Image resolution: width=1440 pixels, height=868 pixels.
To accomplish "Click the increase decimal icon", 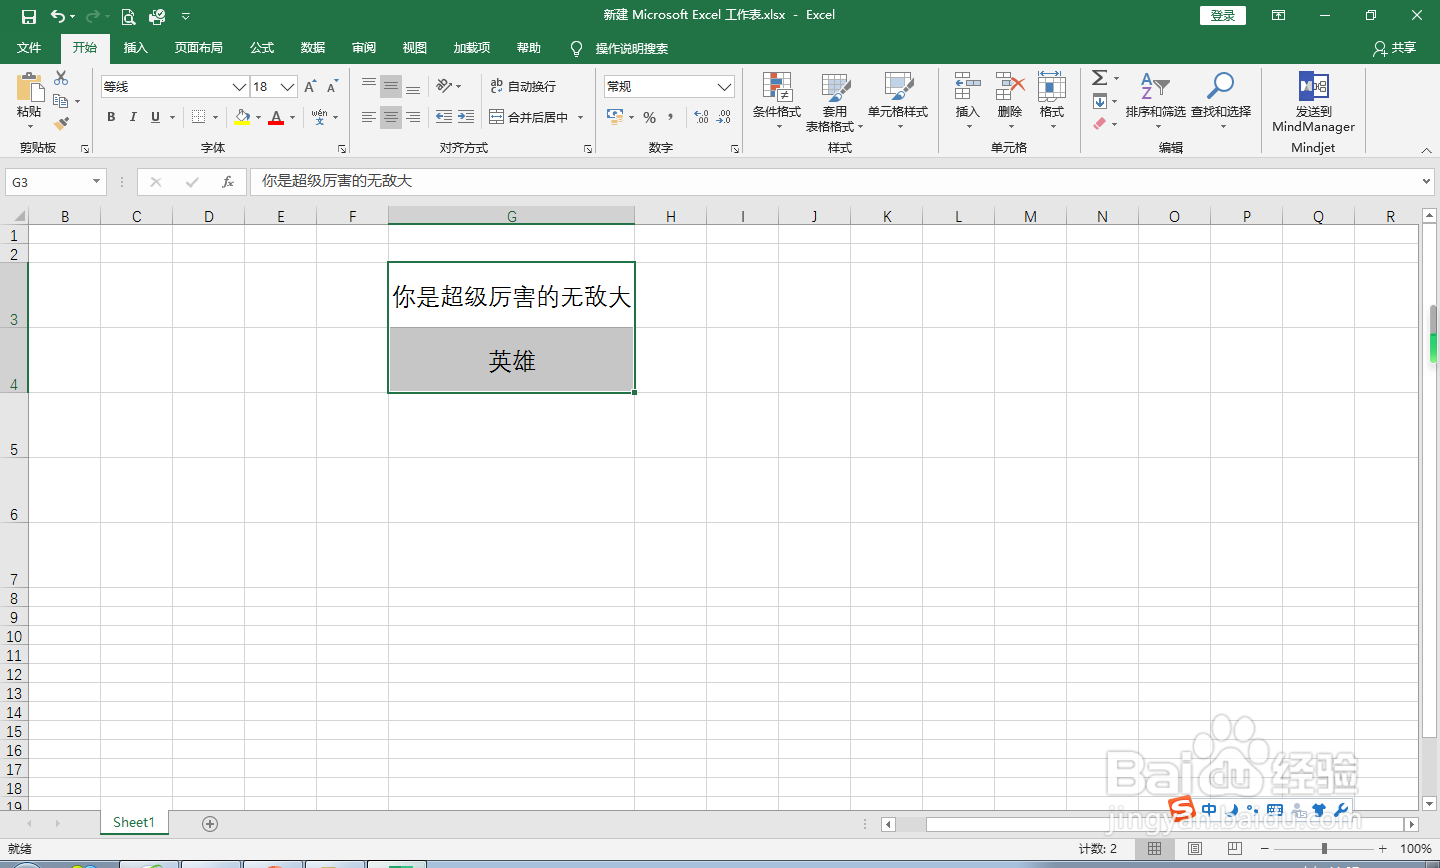I will tap(701, 117).
